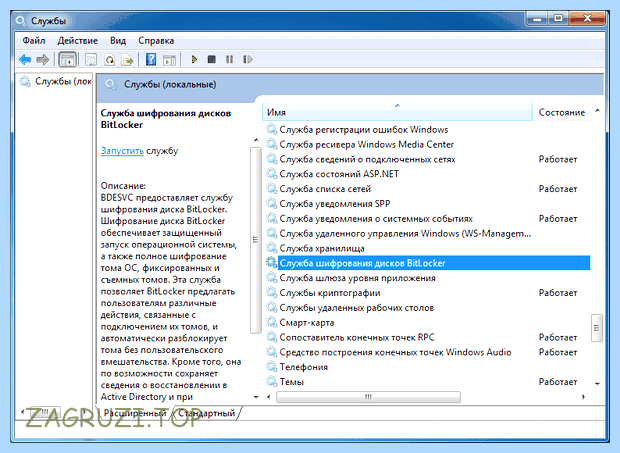Switch to the Расширенный tab
The height and width of the screenshot is (453, 620).
click(x=134, y=413)
